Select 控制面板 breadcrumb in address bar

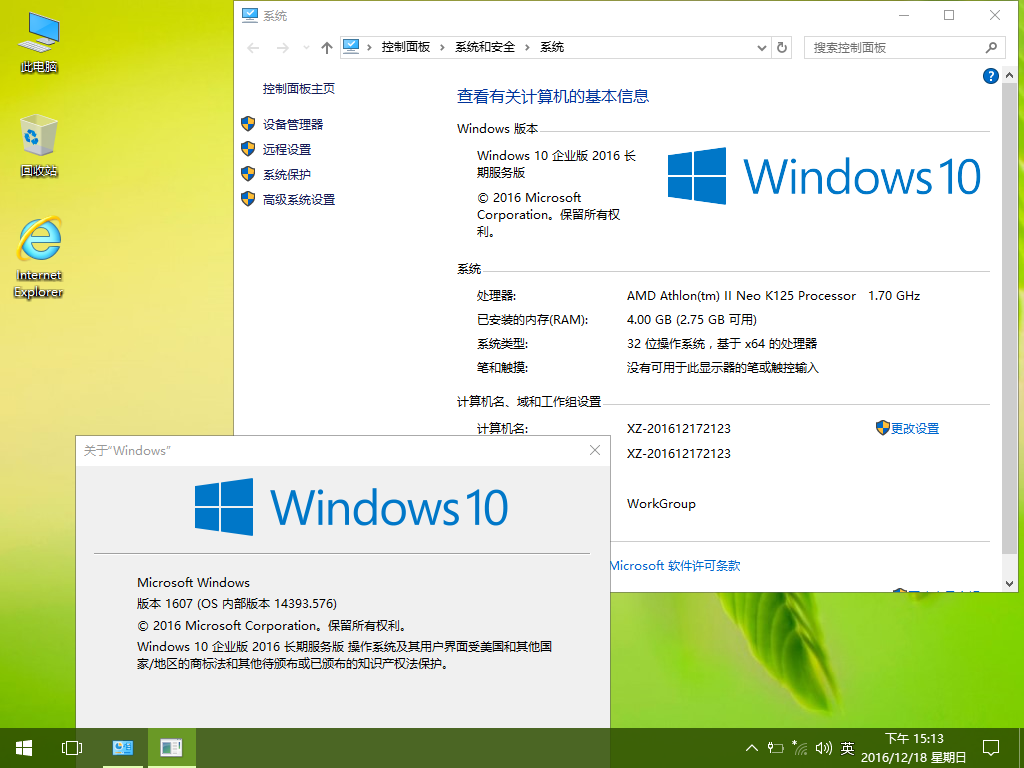406,47
